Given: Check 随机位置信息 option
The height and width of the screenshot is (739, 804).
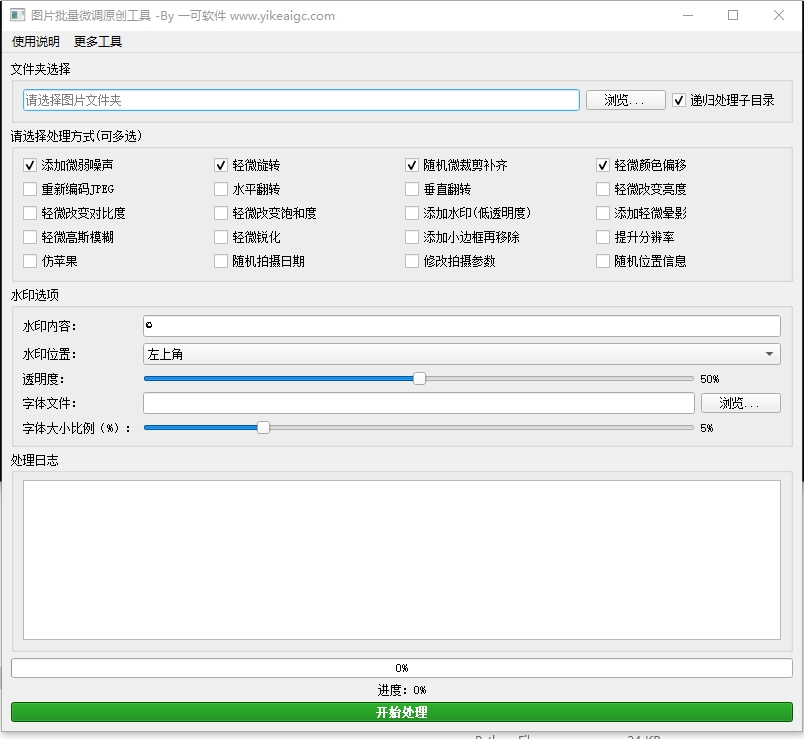Looking at the screenshot, I should (x=603, y=261).
